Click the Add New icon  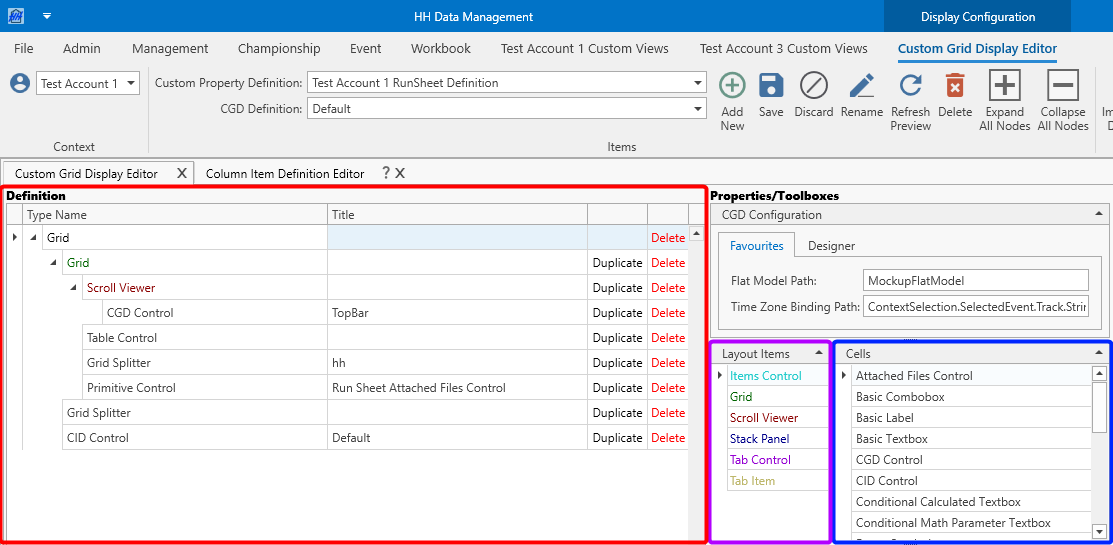coord(732,85)
